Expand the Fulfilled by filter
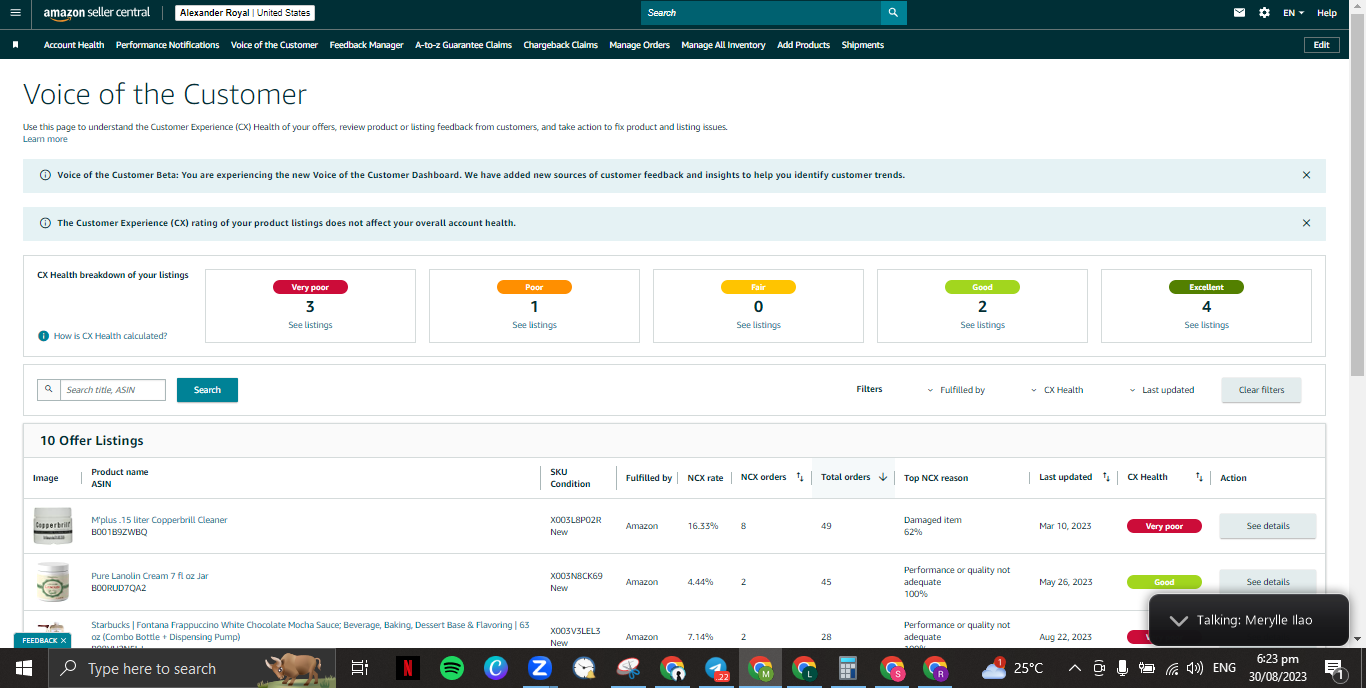 (x=956, y=390)
